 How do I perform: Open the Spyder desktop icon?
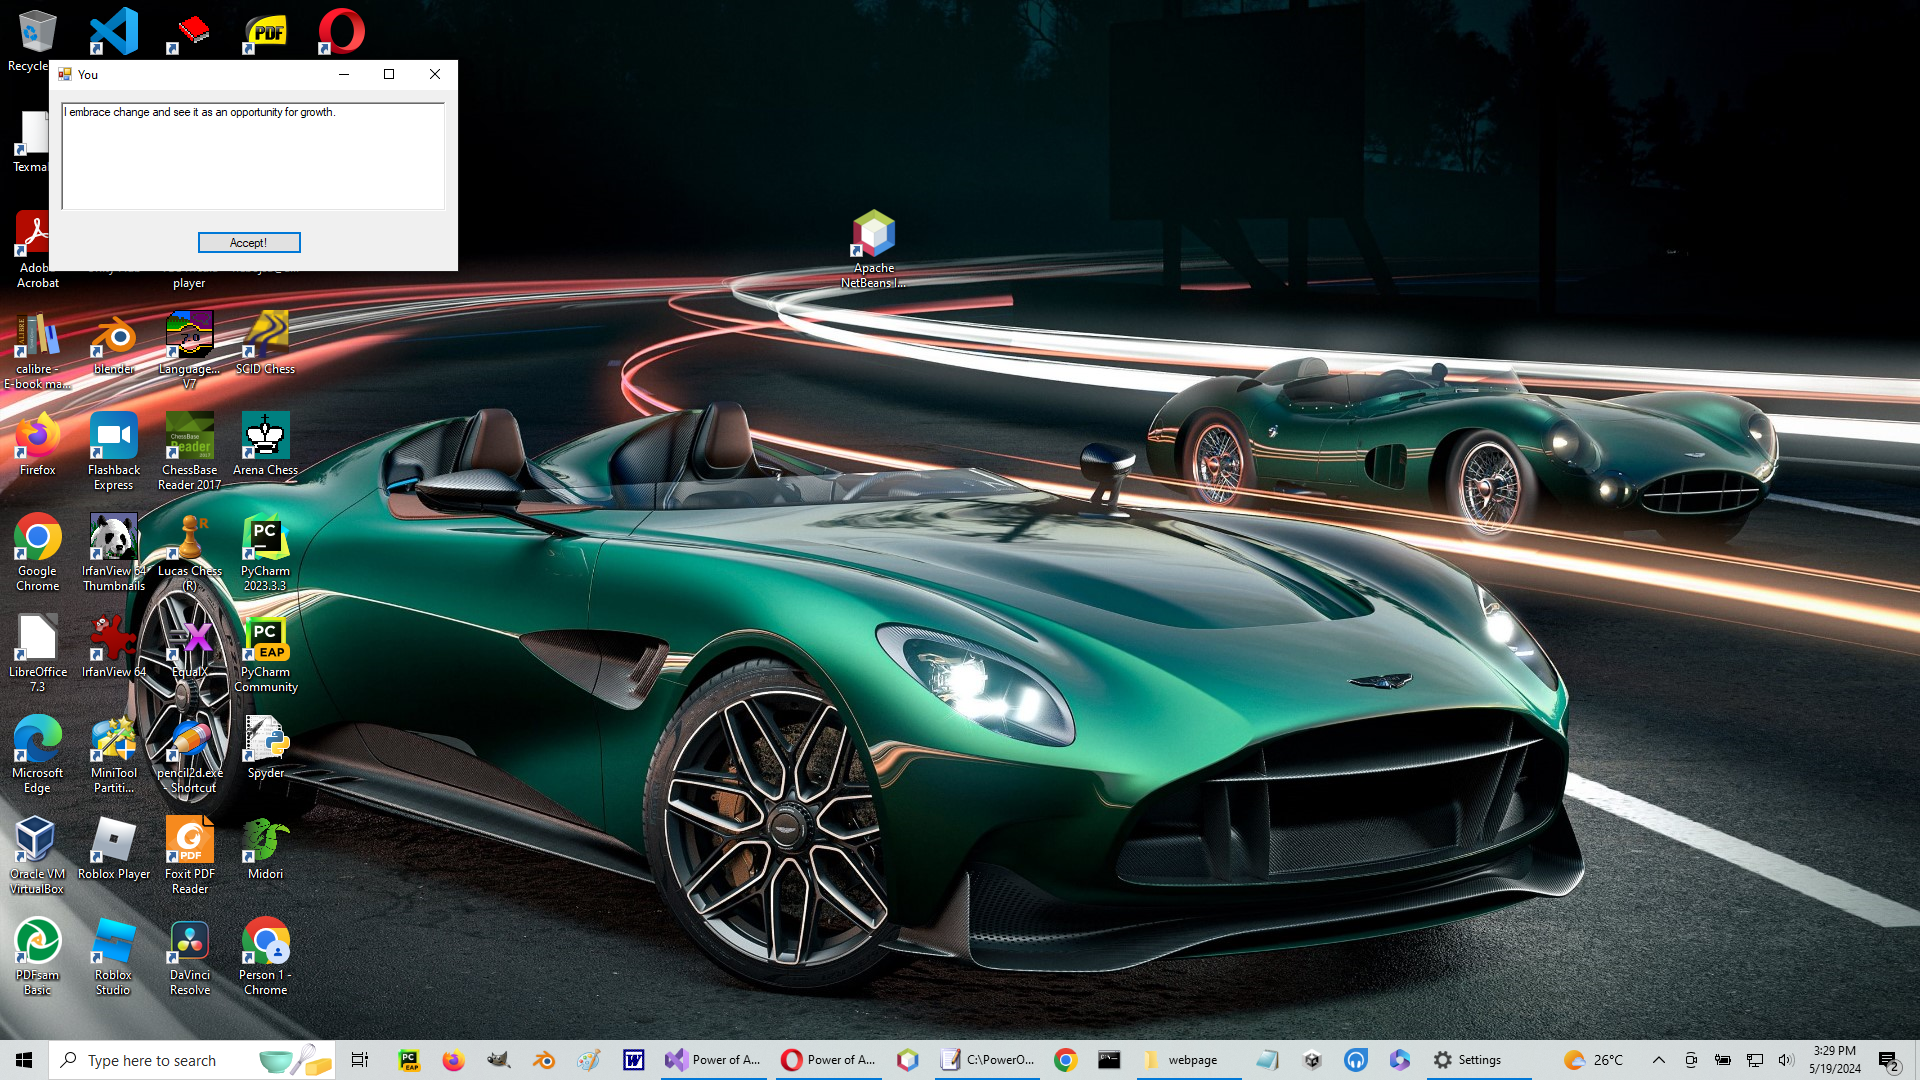[265, 747]
